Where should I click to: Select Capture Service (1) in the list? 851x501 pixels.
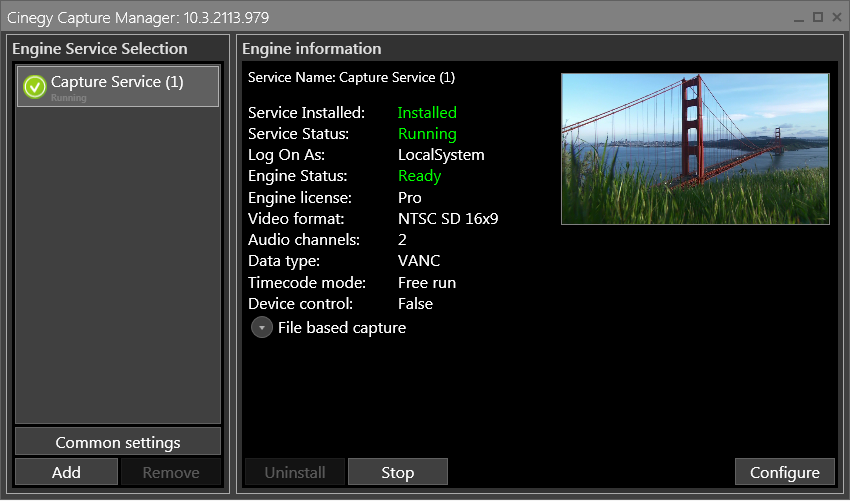[x=118, y=86]
